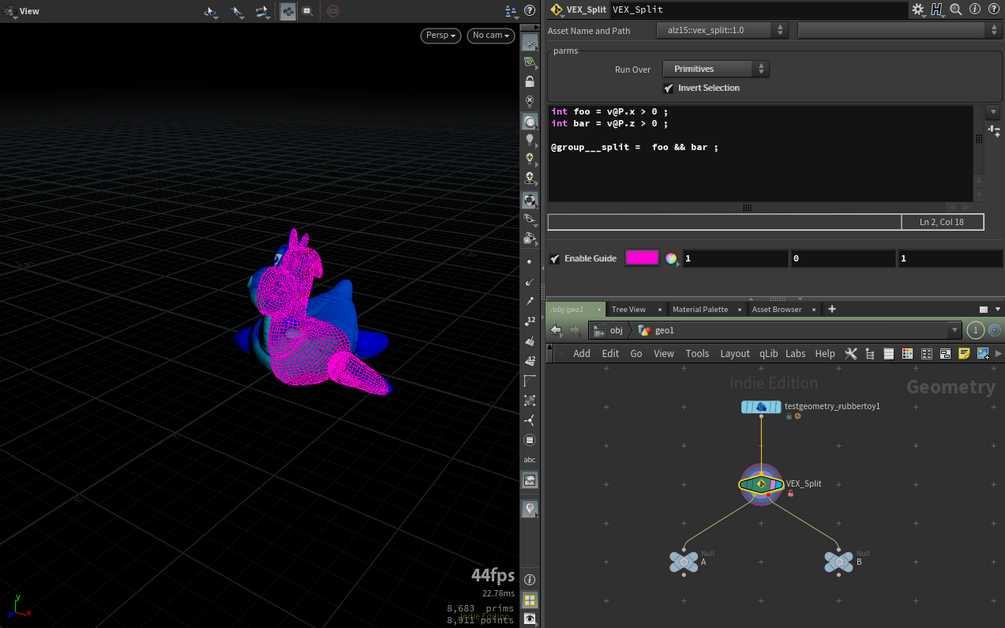Select the testgeometry_rubbertoy1 node
This screenshot has height=628, width=1005.
click(761, 407)
